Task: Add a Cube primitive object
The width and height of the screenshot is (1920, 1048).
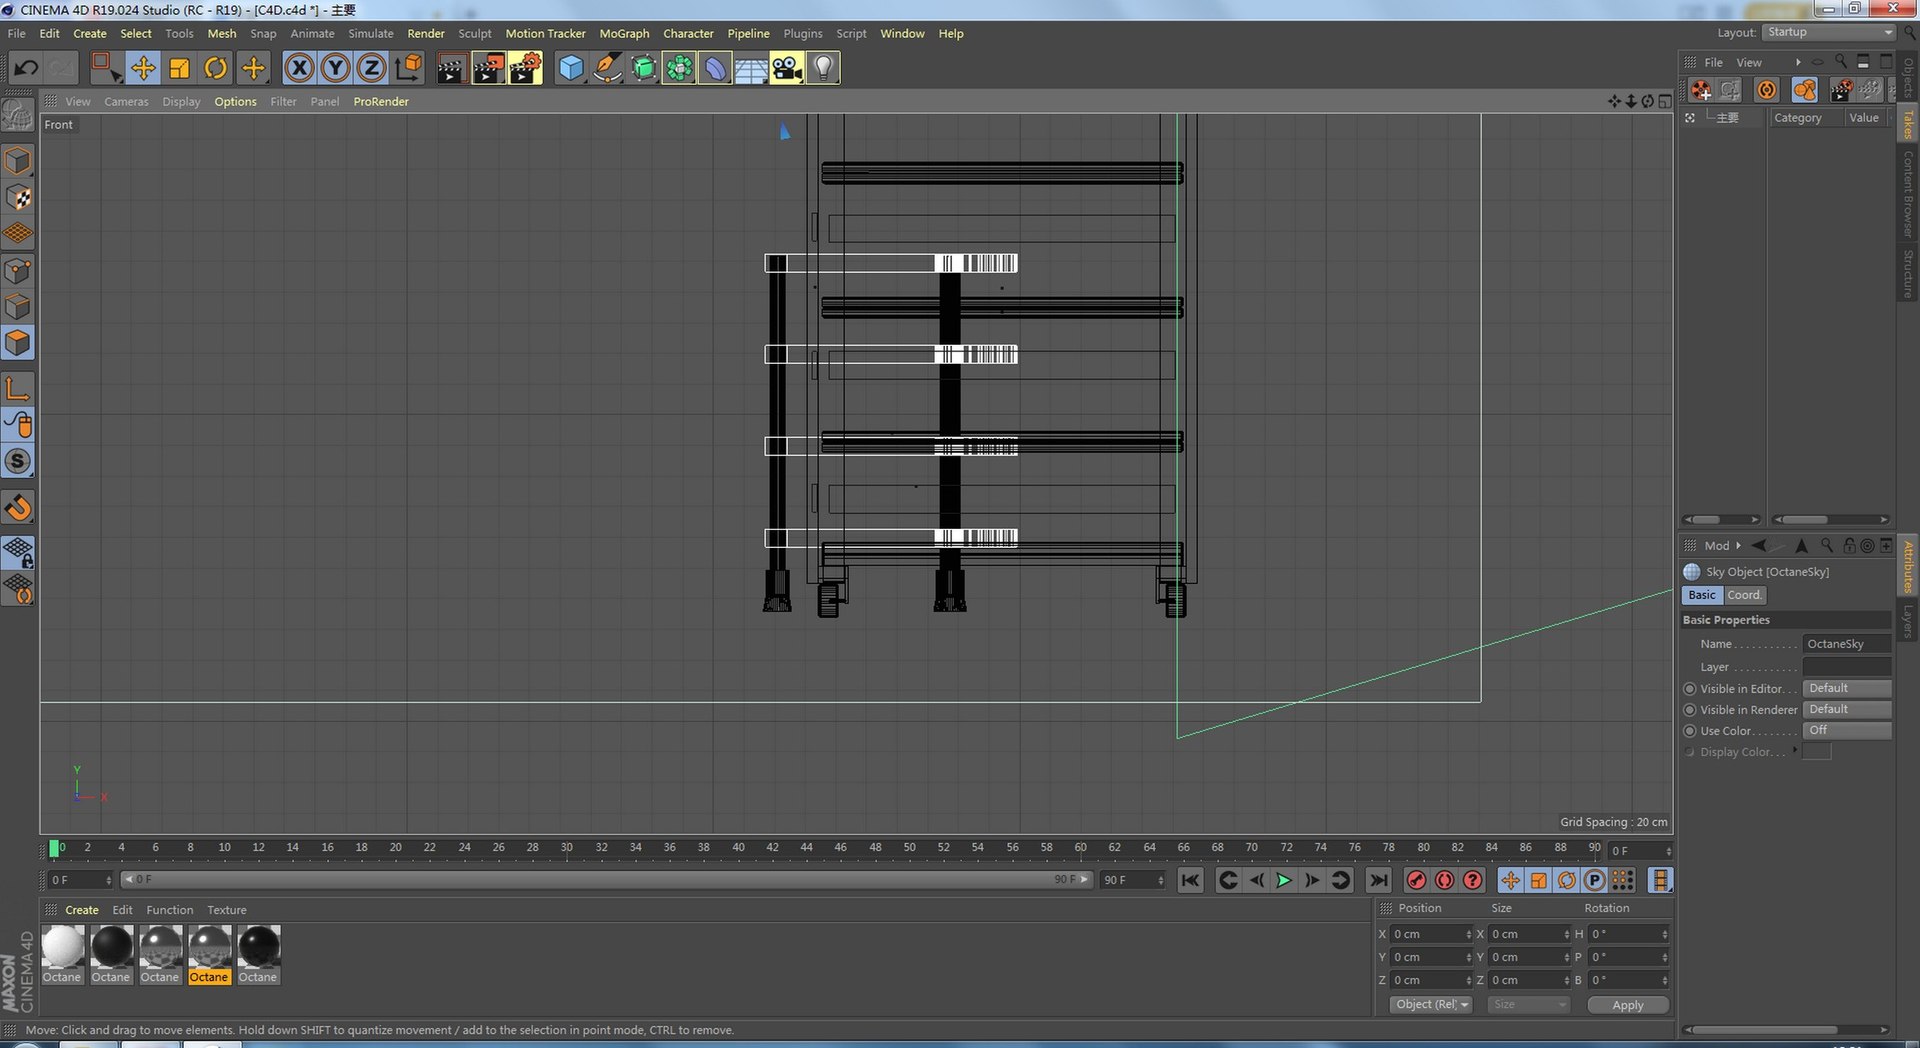Action: [x=571, y=68]
